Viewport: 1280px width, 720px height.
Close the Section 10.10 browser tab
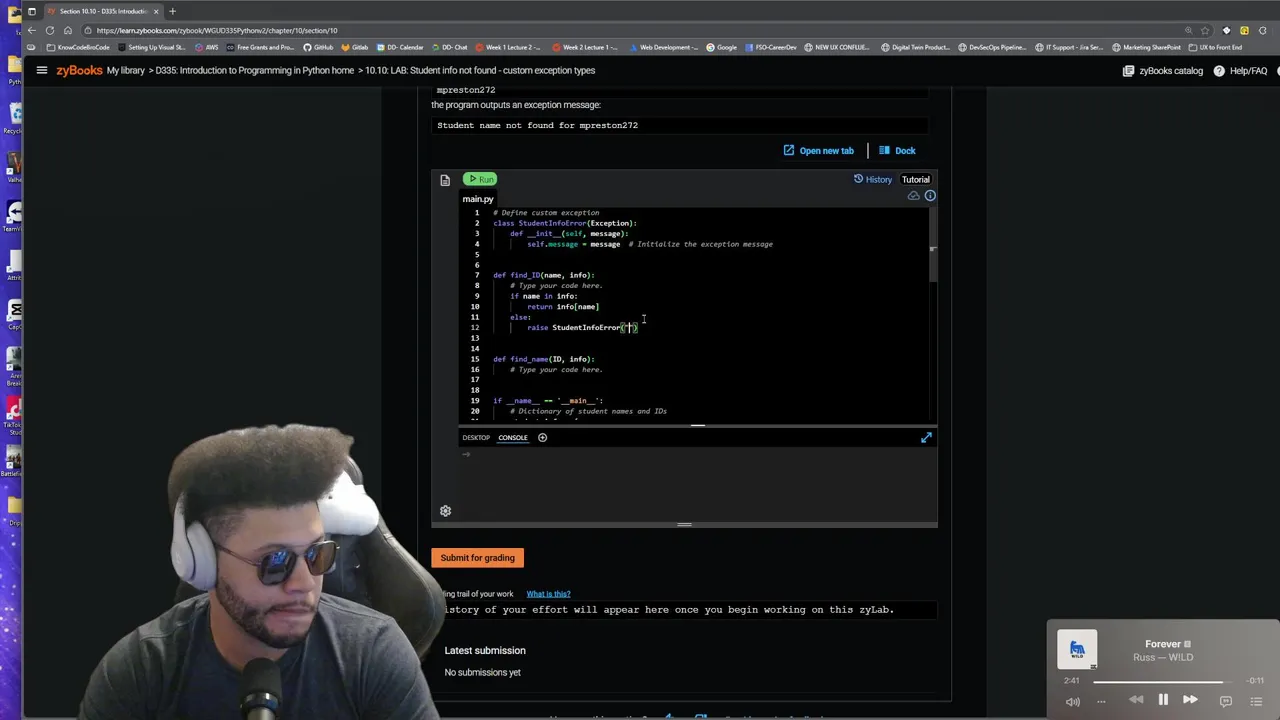click(x=156, y=11)
